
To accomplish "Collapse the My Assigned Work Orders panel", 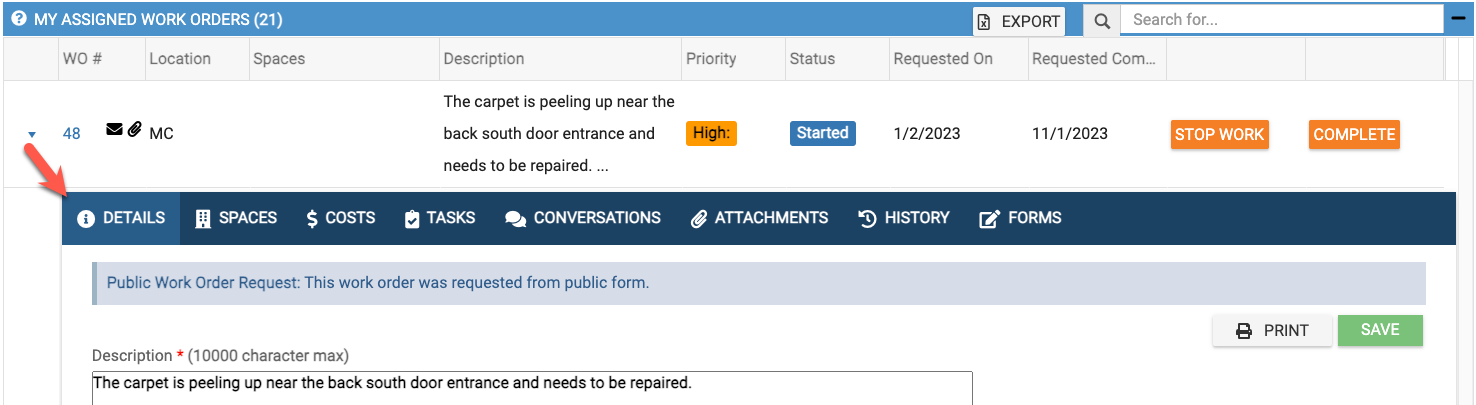I will tap(1457, 19).
